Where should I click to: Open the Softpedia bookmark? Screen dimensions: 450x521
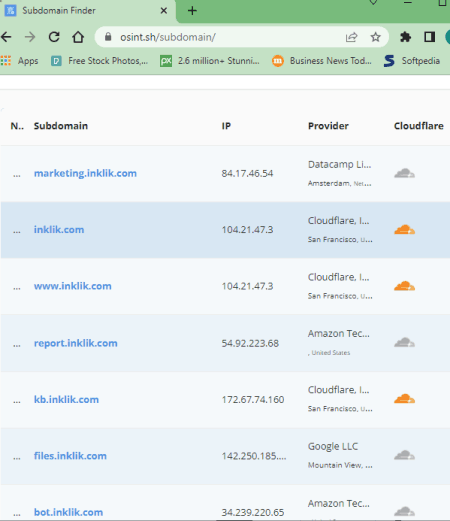[412, 61]
